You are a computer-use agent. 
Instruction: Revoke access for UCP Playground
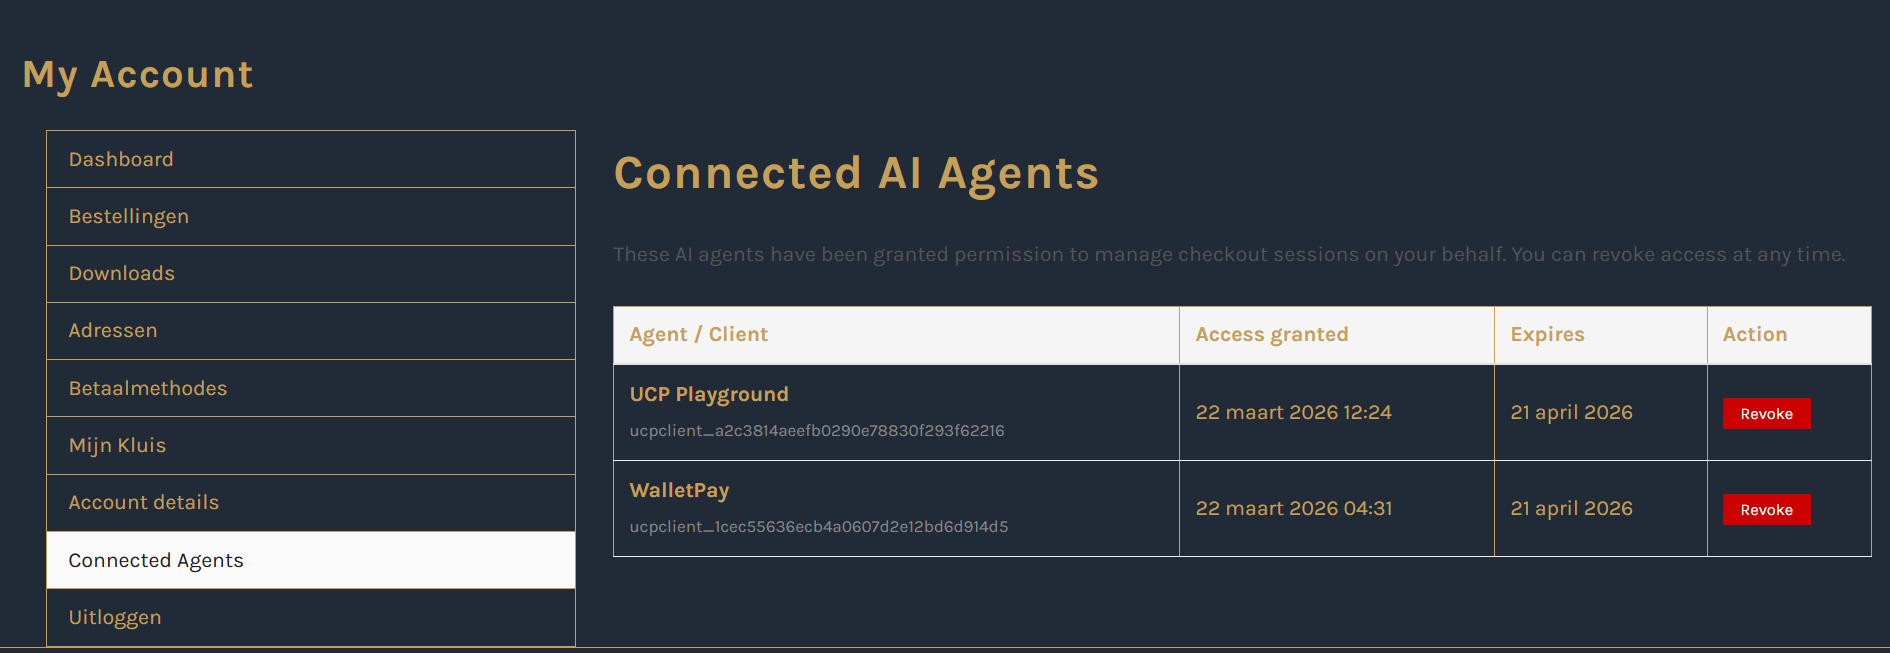(1766, 413)
